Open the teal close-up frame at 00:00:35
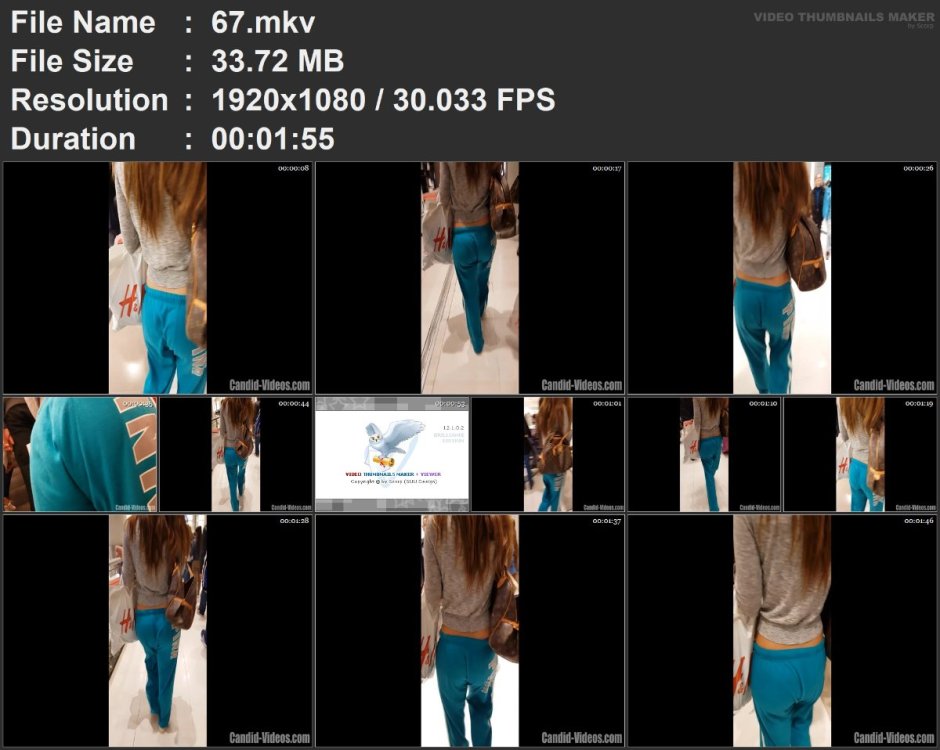 click(80, 454)
